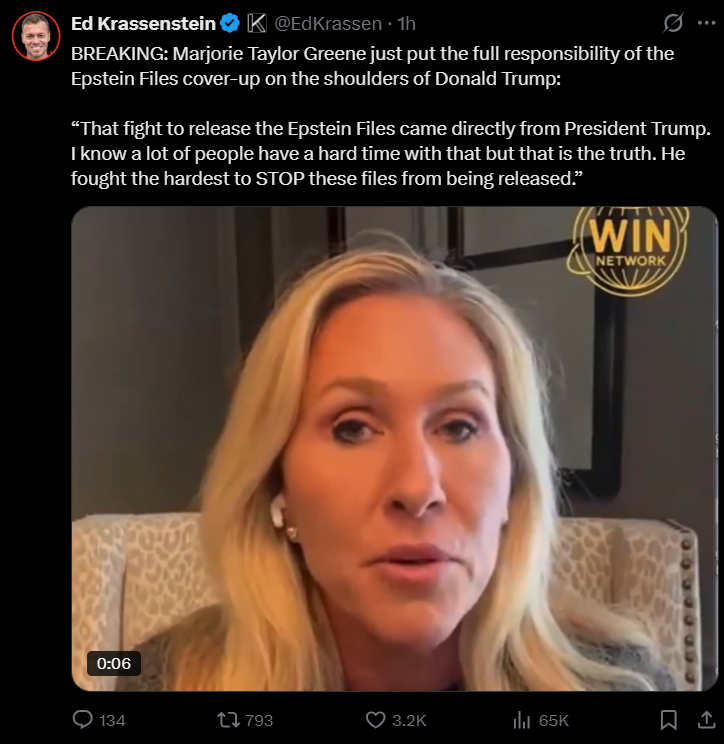Like the post via the heart icon
The height and width of the screenshot is (744, 724).
click(x=375, y=720)
